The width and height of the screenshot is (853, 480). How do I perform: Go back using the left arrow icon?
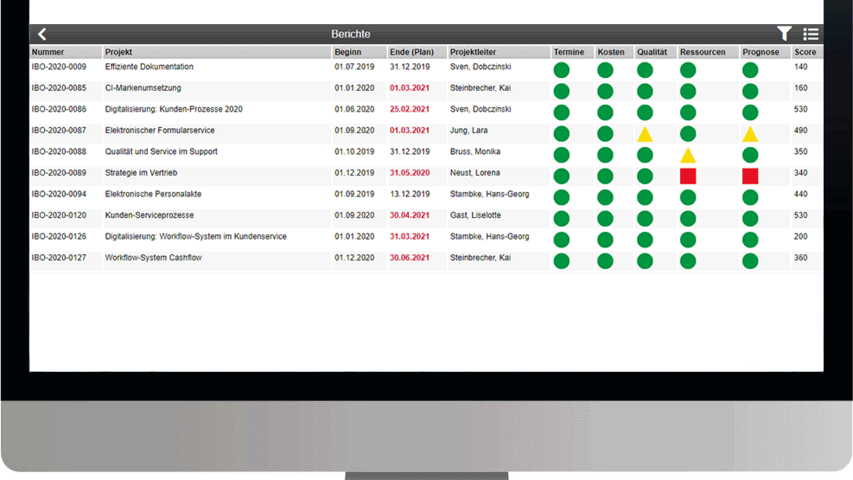(42, 34)
